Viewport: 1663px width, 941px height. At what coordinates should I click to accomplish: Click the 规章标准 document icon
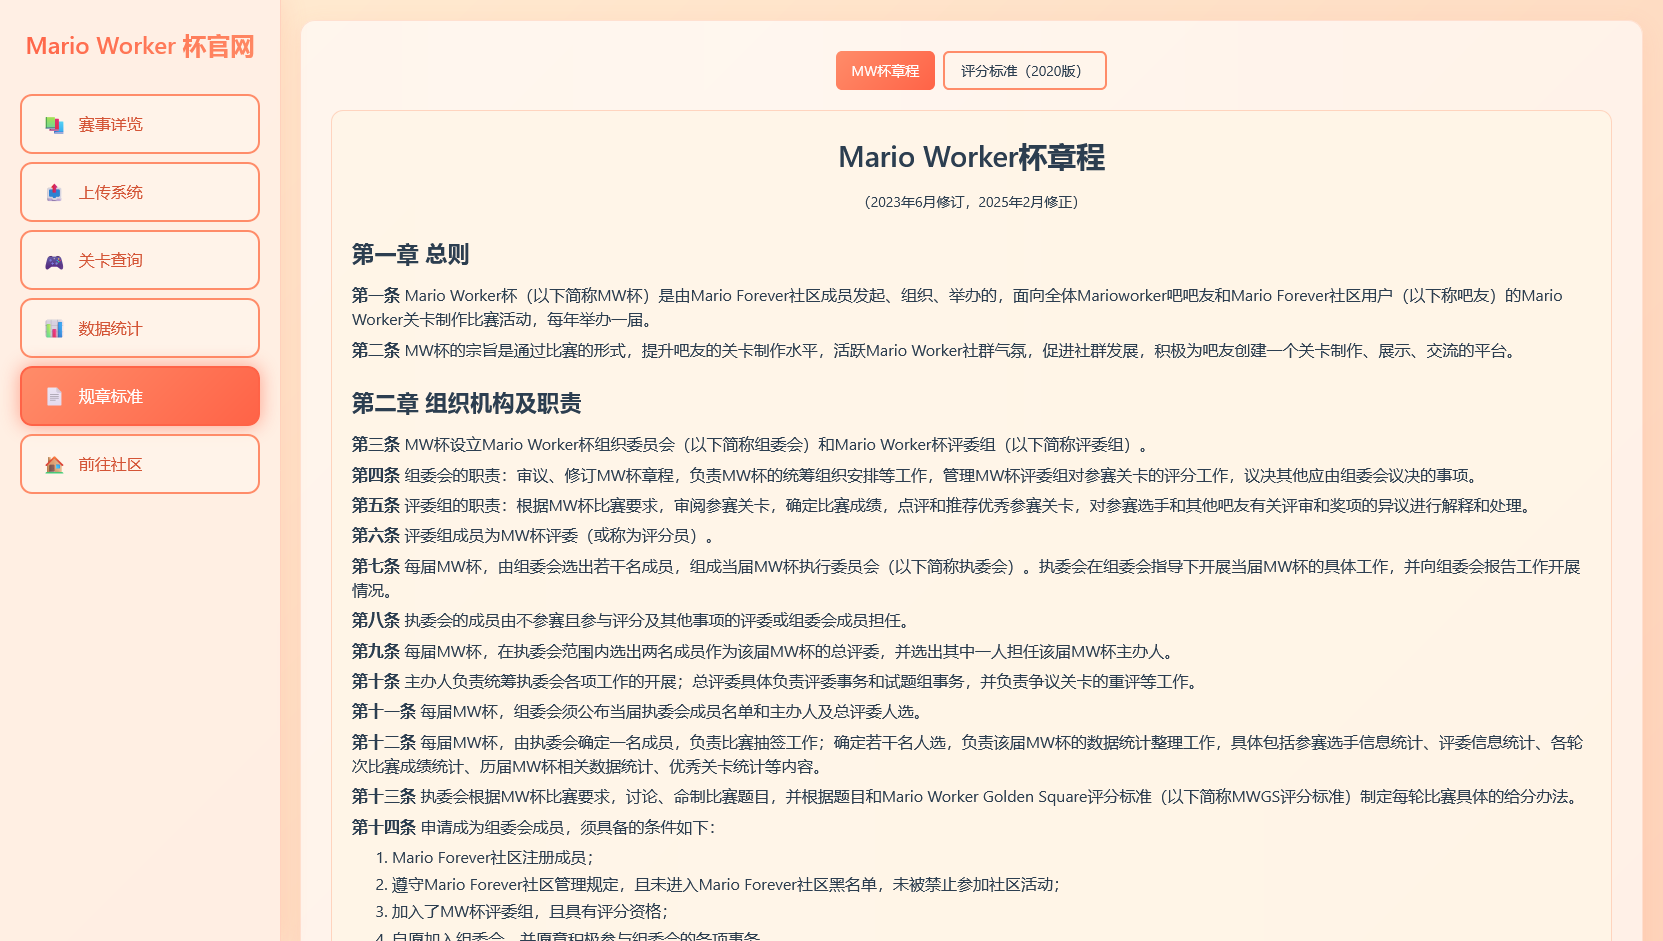[x=54, y=397]
